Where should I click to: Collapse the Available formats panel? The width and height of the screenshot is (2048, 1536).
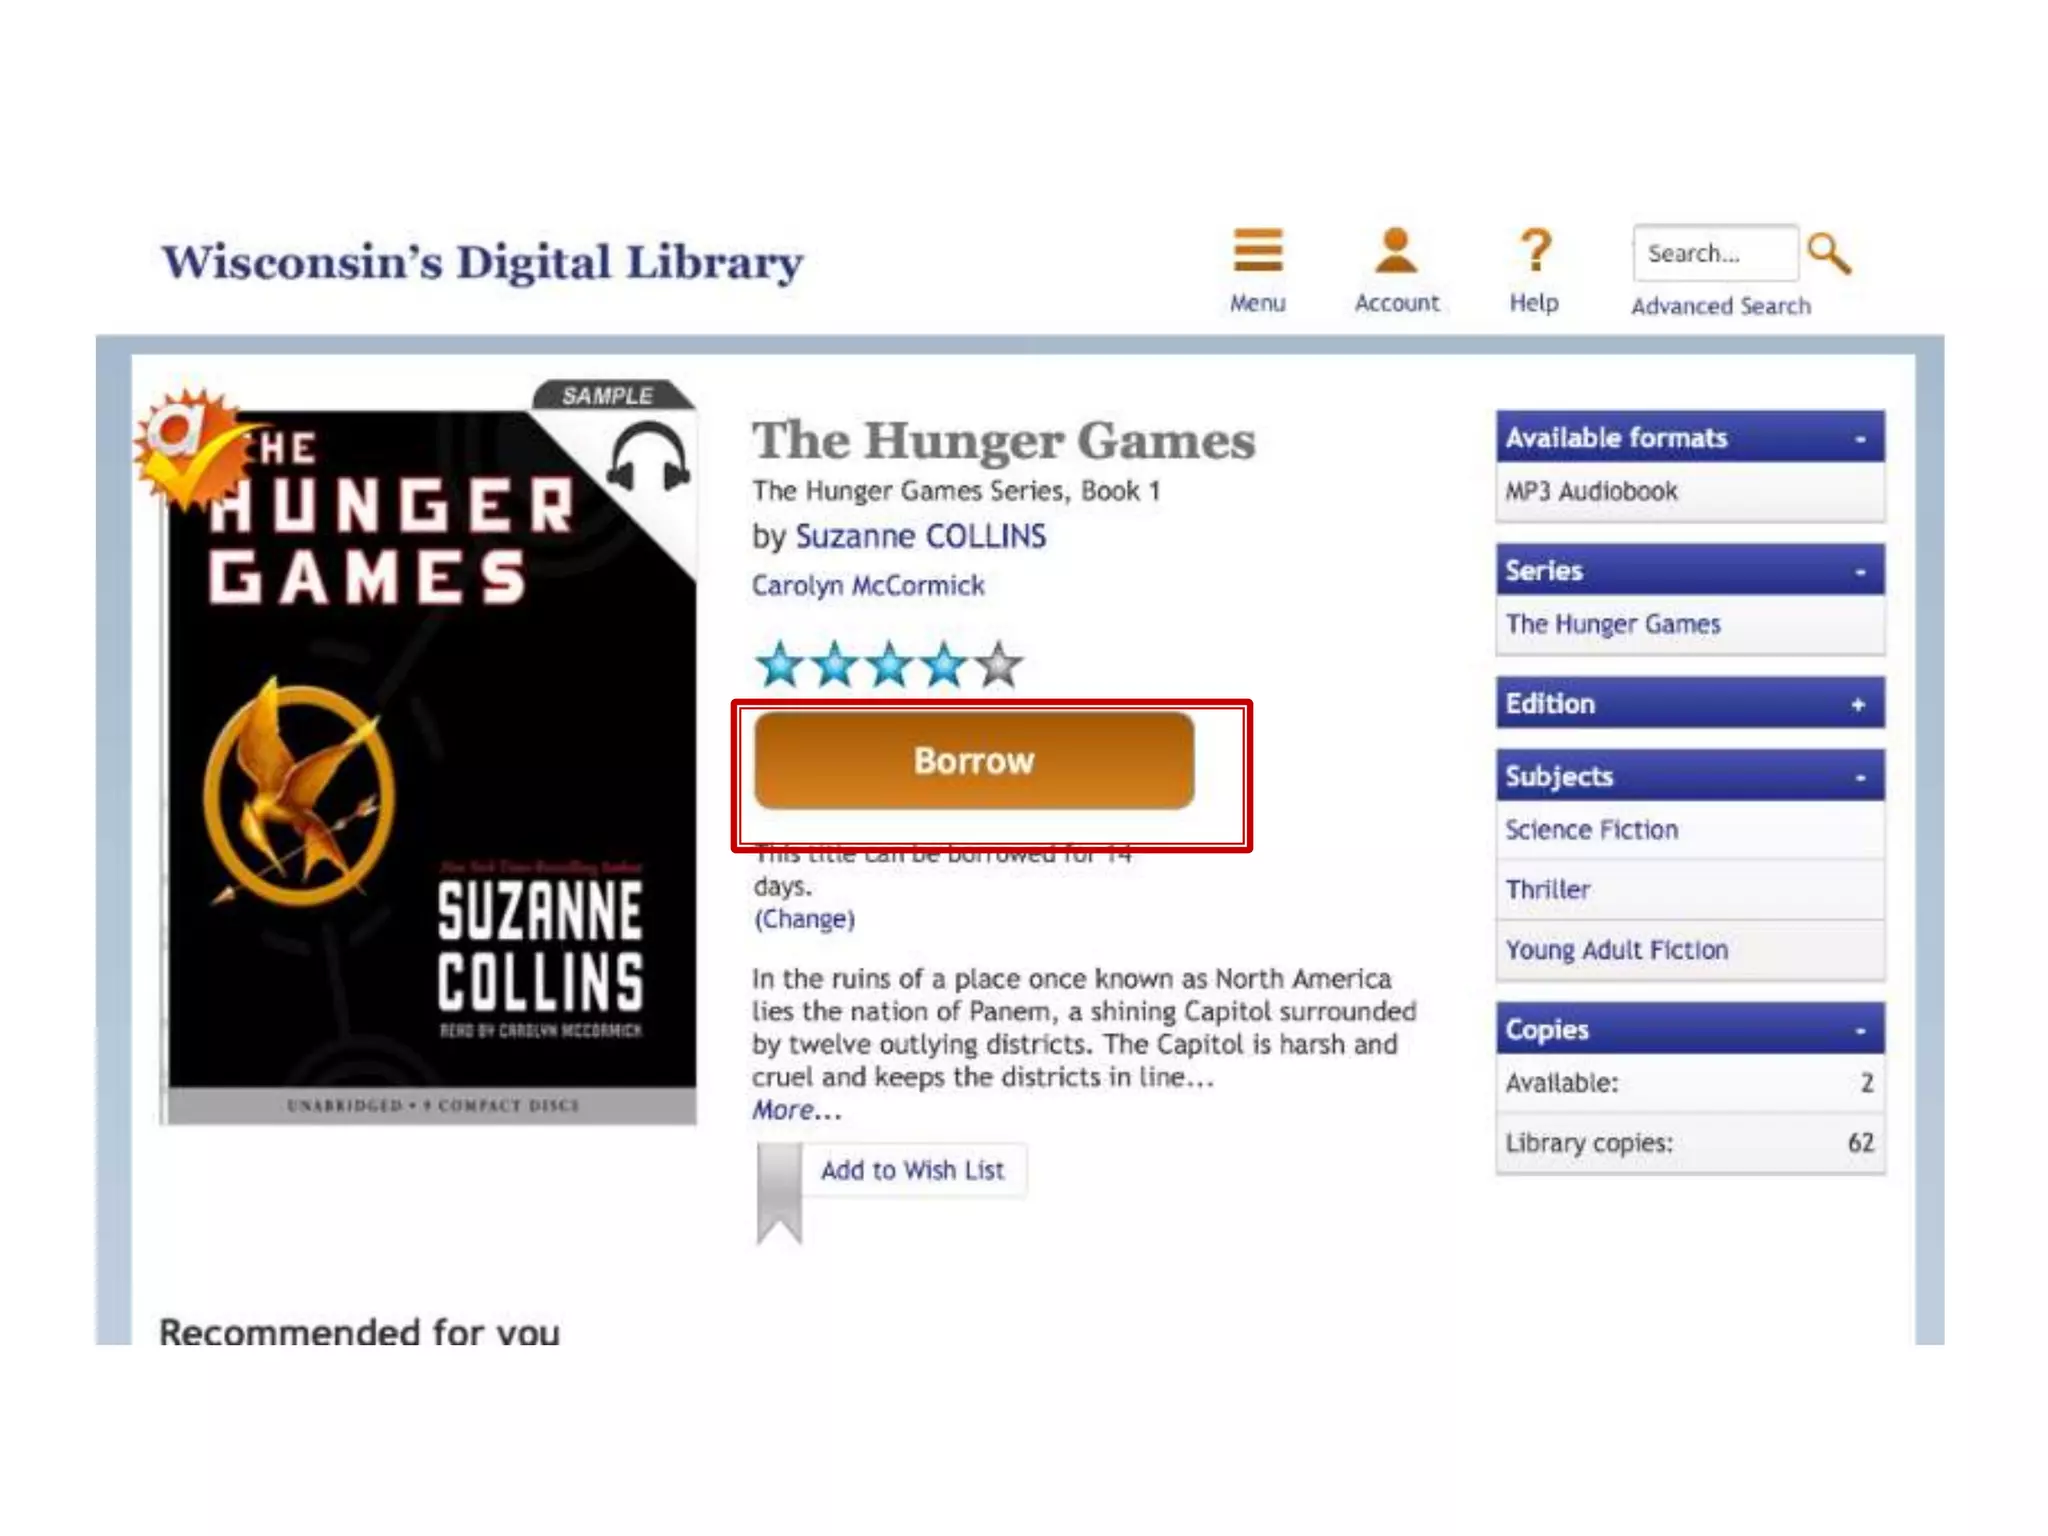click(1860, 438)
